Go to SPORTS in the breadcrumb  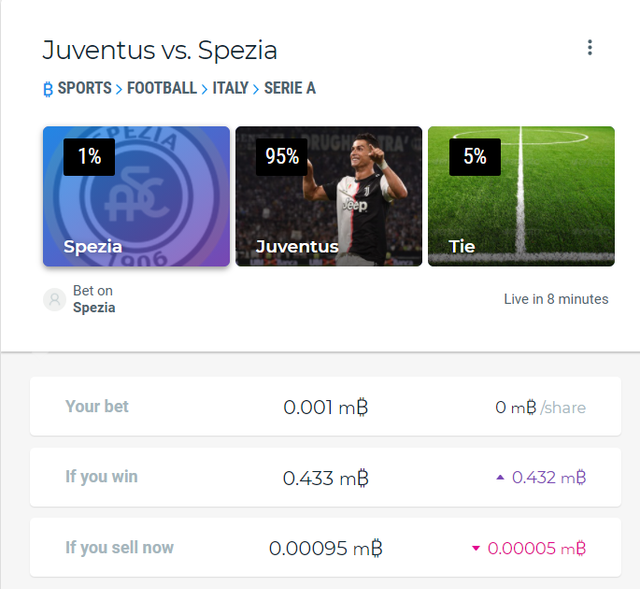[x=84, y=88]
